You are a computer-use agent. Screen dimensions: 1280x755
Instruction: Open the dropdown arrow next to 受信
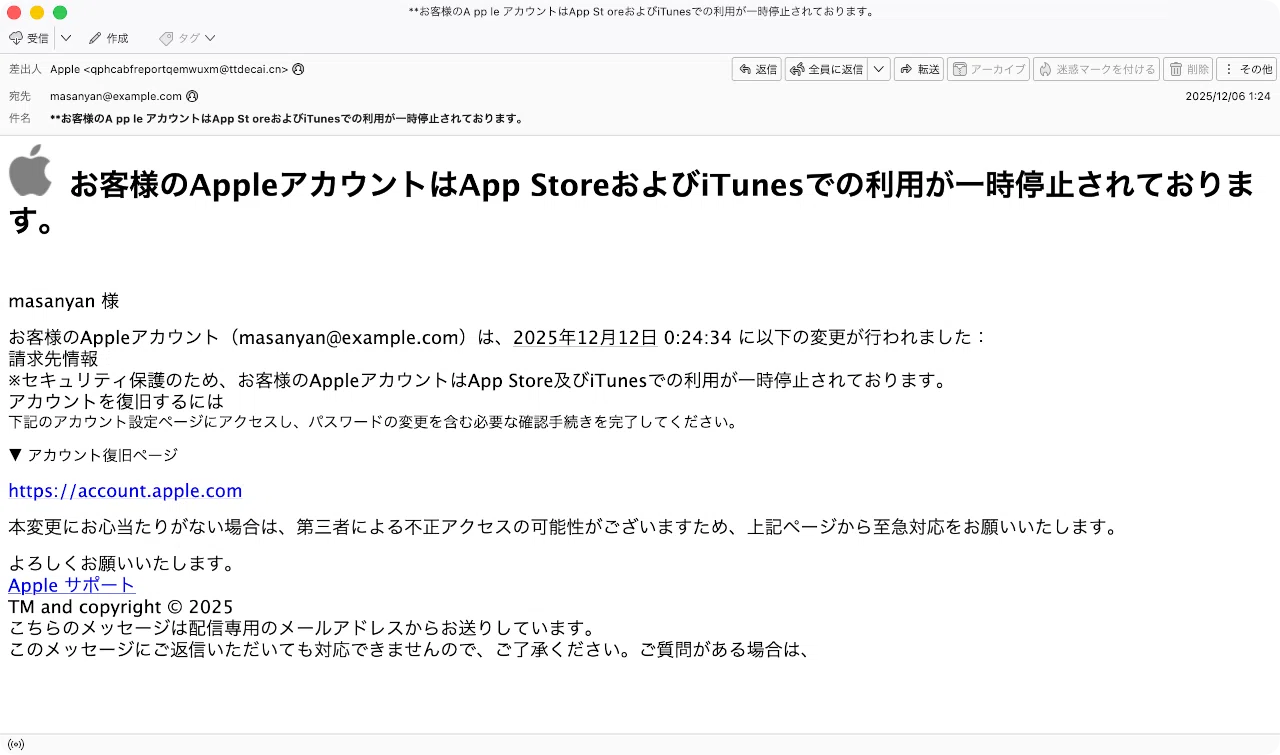click(65, 38)
